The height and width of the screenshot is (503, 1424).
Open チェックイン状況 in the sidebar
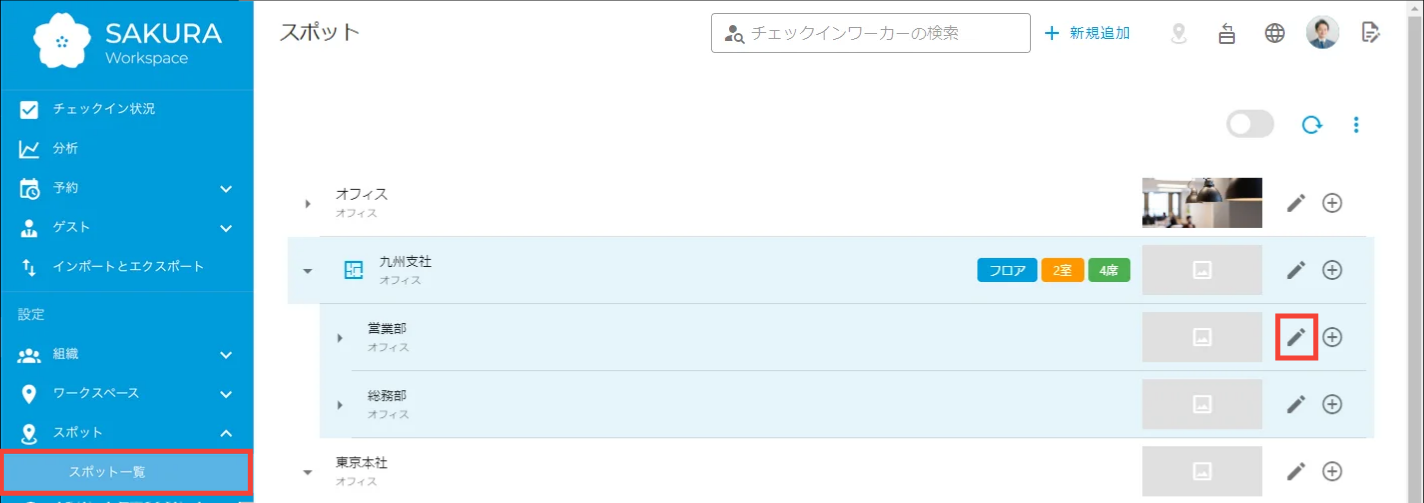pos(104,109)
